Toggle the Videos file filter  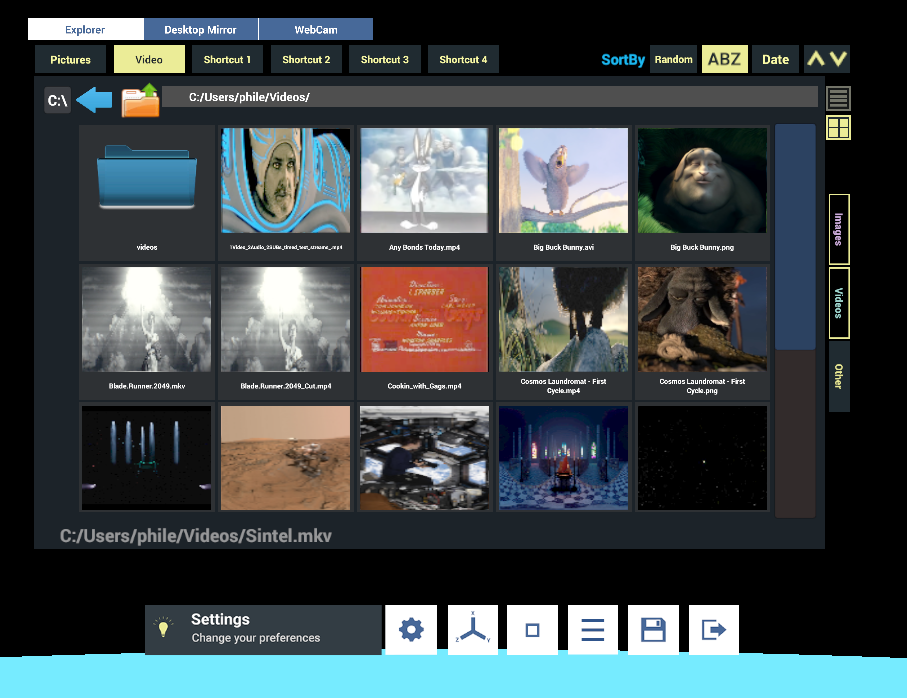click(839, 302)
